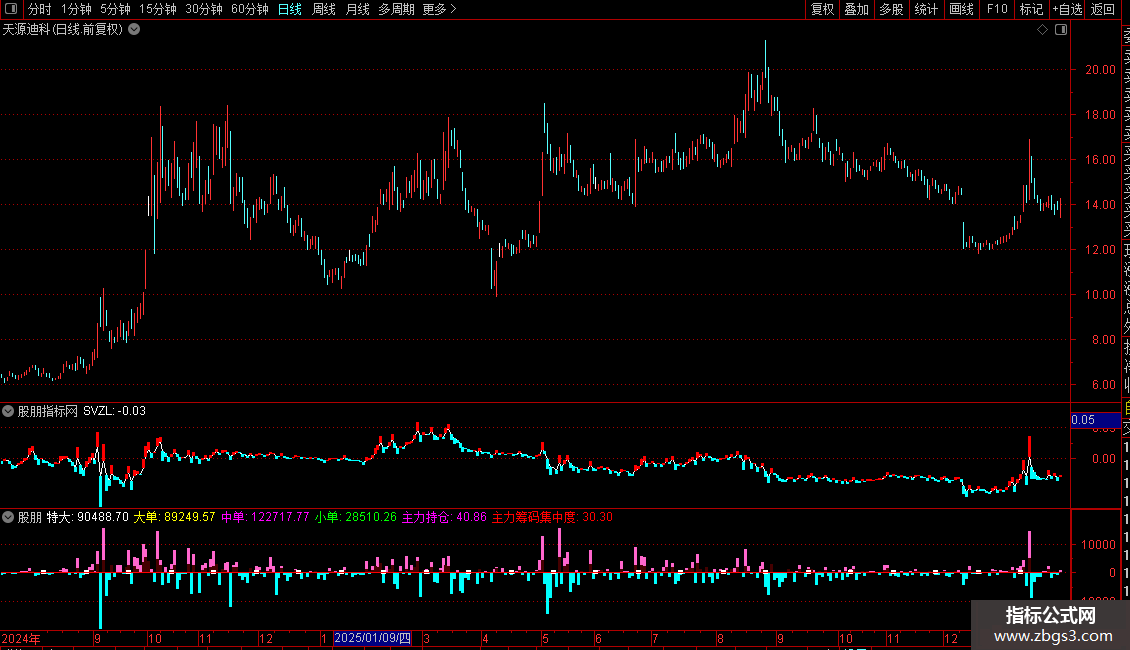This screenshot has height=650, width=1130.
Task: Toggle the left sidebar panel icon
Action: pos(11,9)
